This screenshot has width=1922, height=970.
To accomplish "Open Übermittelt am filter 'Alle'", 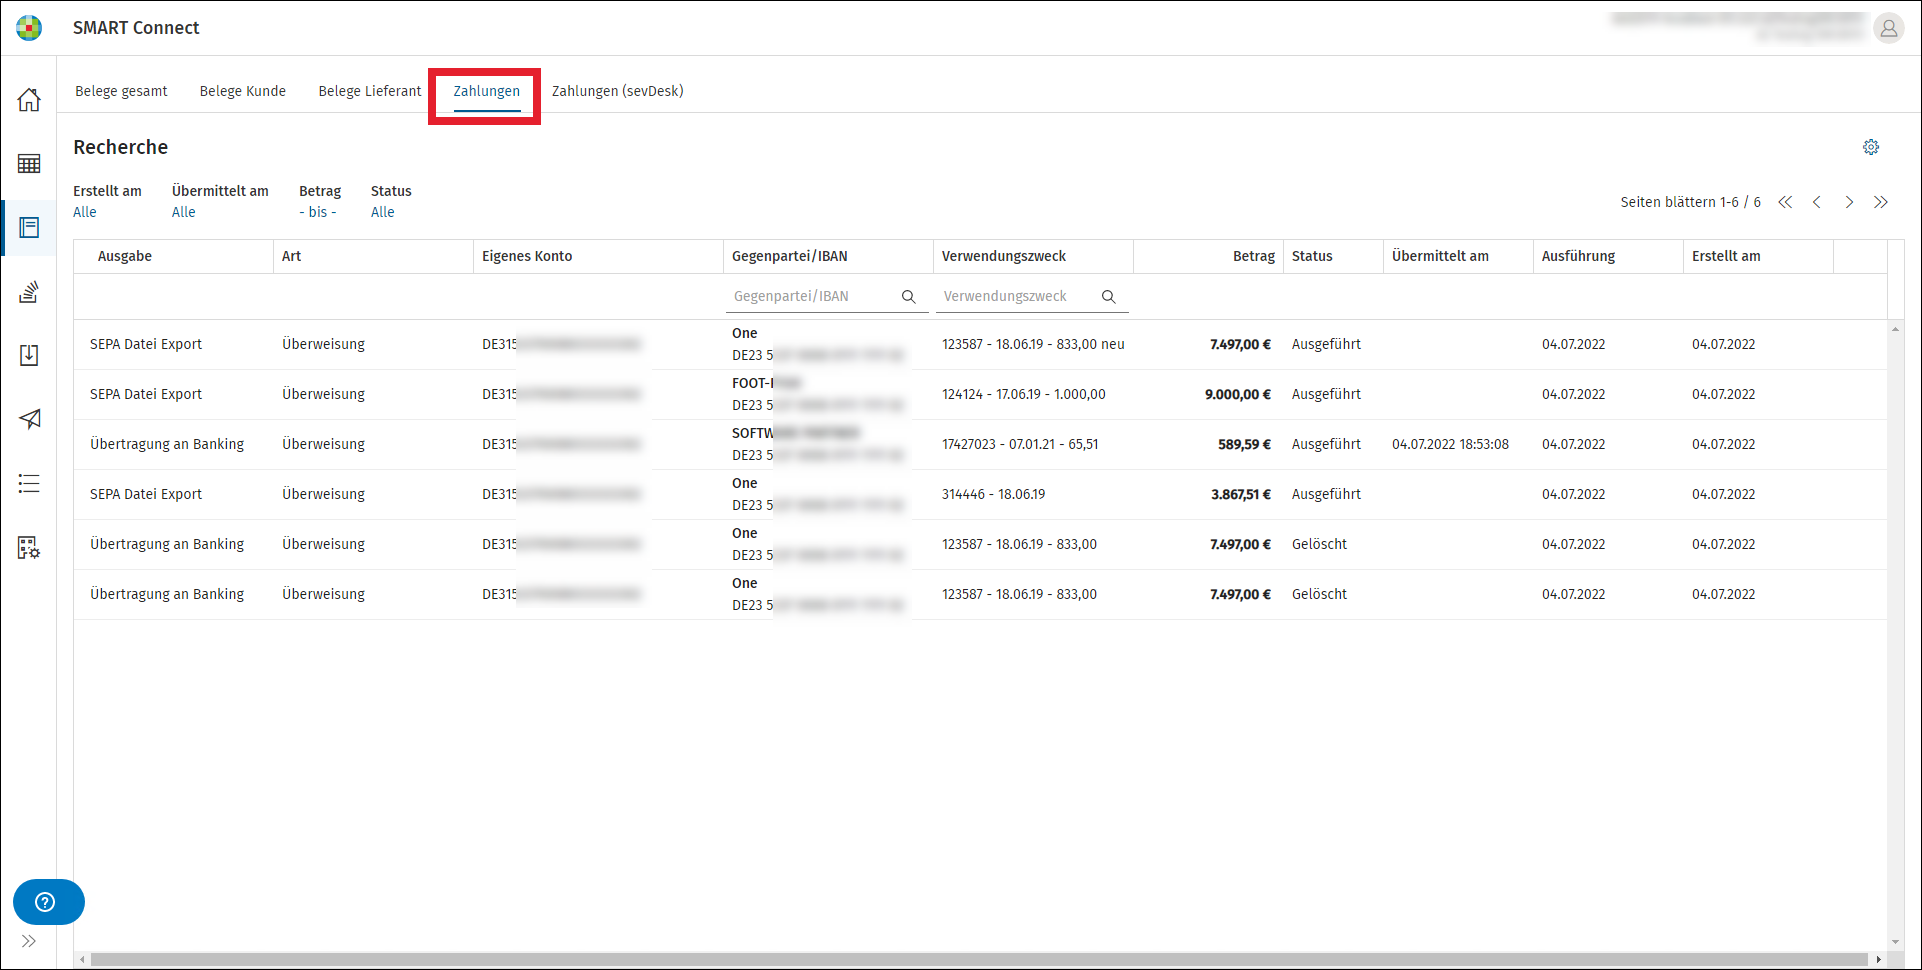I will [184, 212].
